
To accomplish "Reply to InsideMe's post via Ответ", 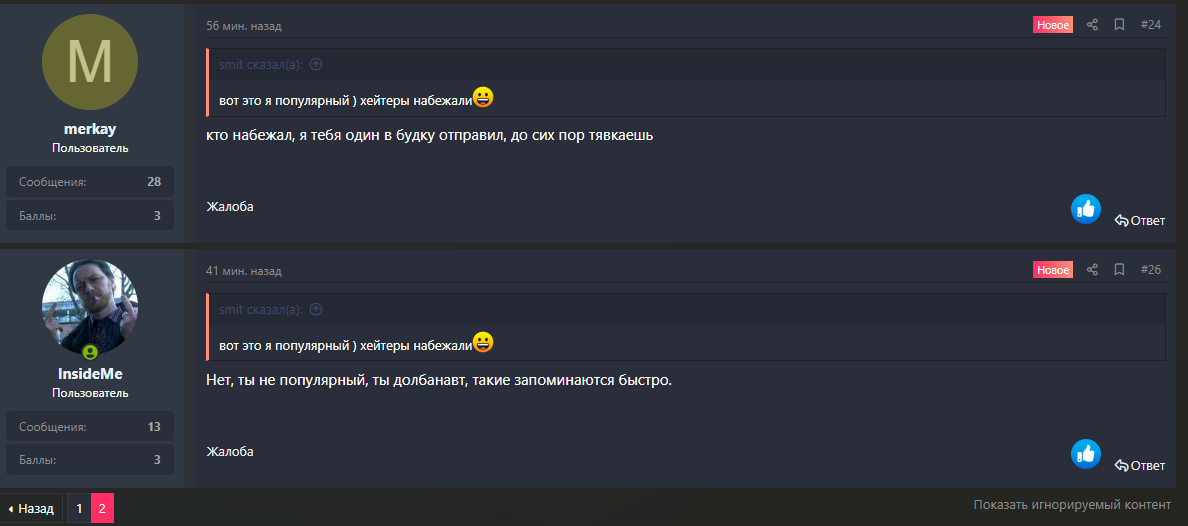I will pos(1140,465).
